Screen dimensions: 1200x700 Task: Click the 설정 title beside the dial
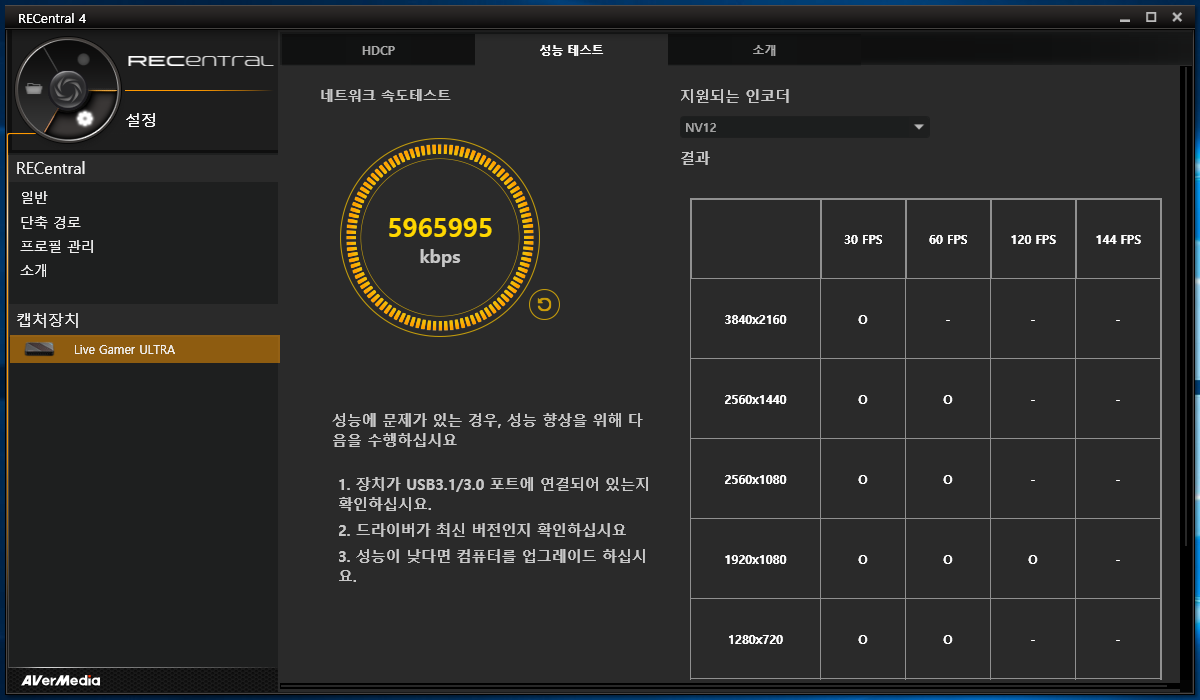141,120
